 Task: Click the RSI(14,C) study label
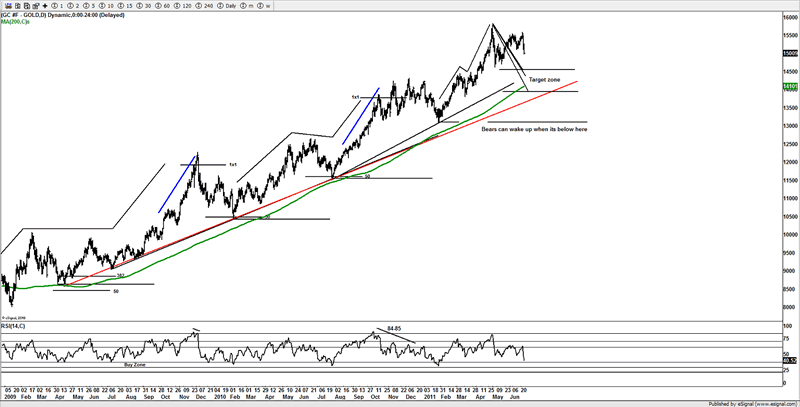pos(14,326)
